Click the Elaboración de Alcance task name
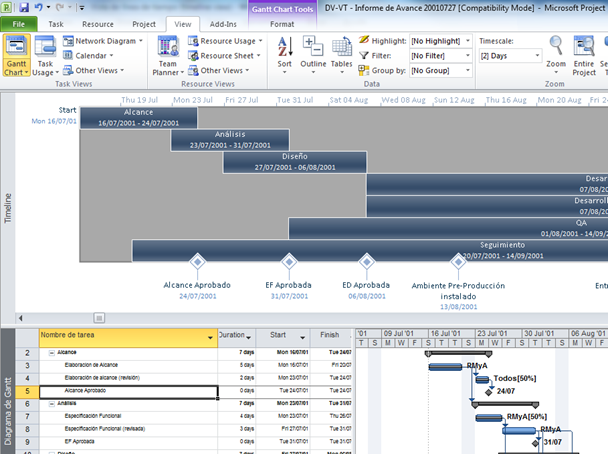Viewport: 608px width, 454px height. pyautogui.click(x=91, y=365)
